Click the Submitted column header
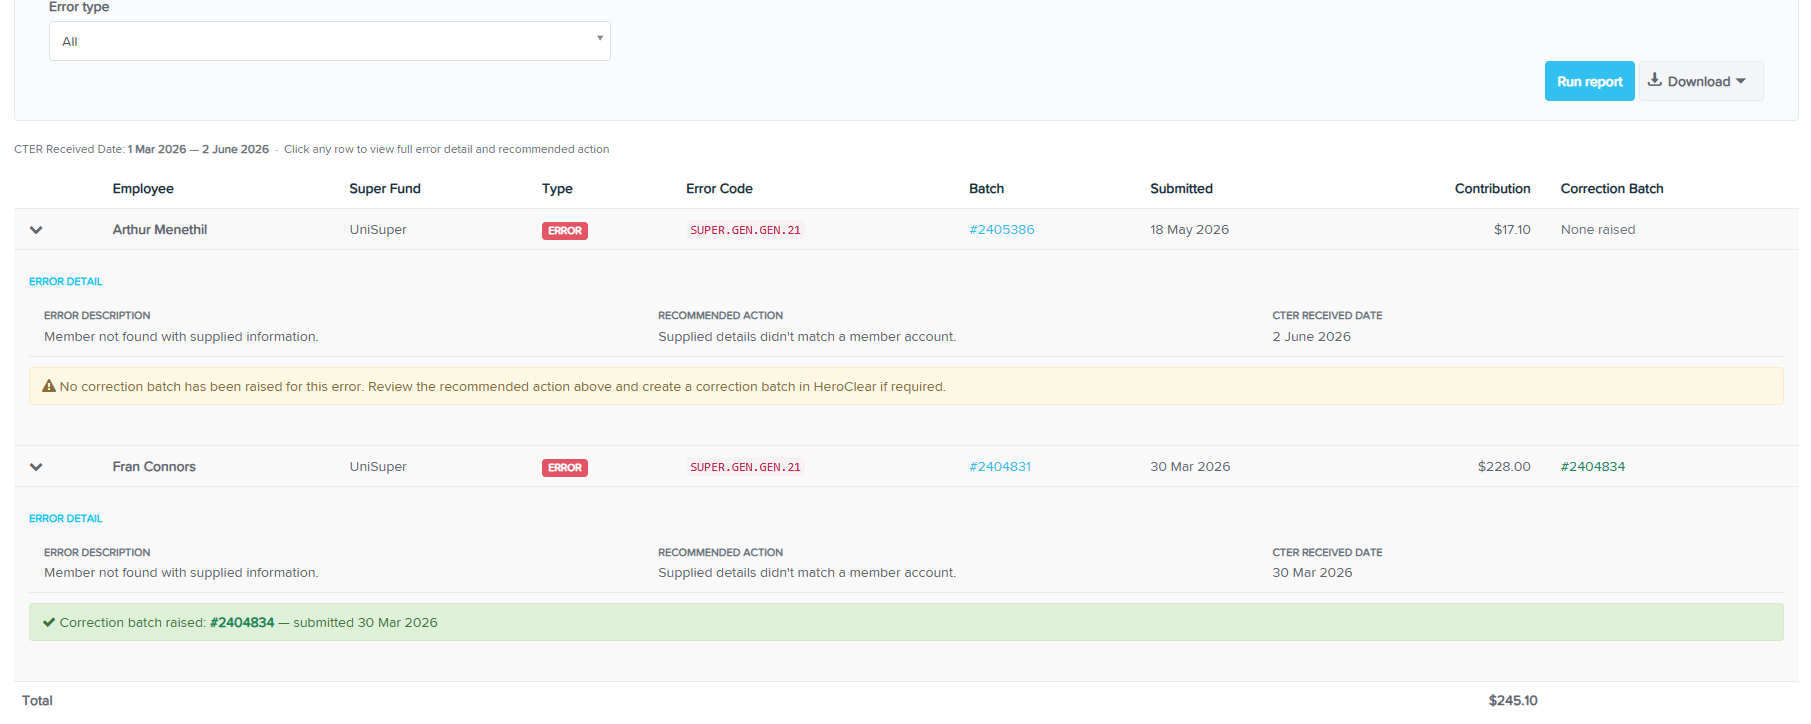This screenshot has height=724, width=1811. (1181, 189)
